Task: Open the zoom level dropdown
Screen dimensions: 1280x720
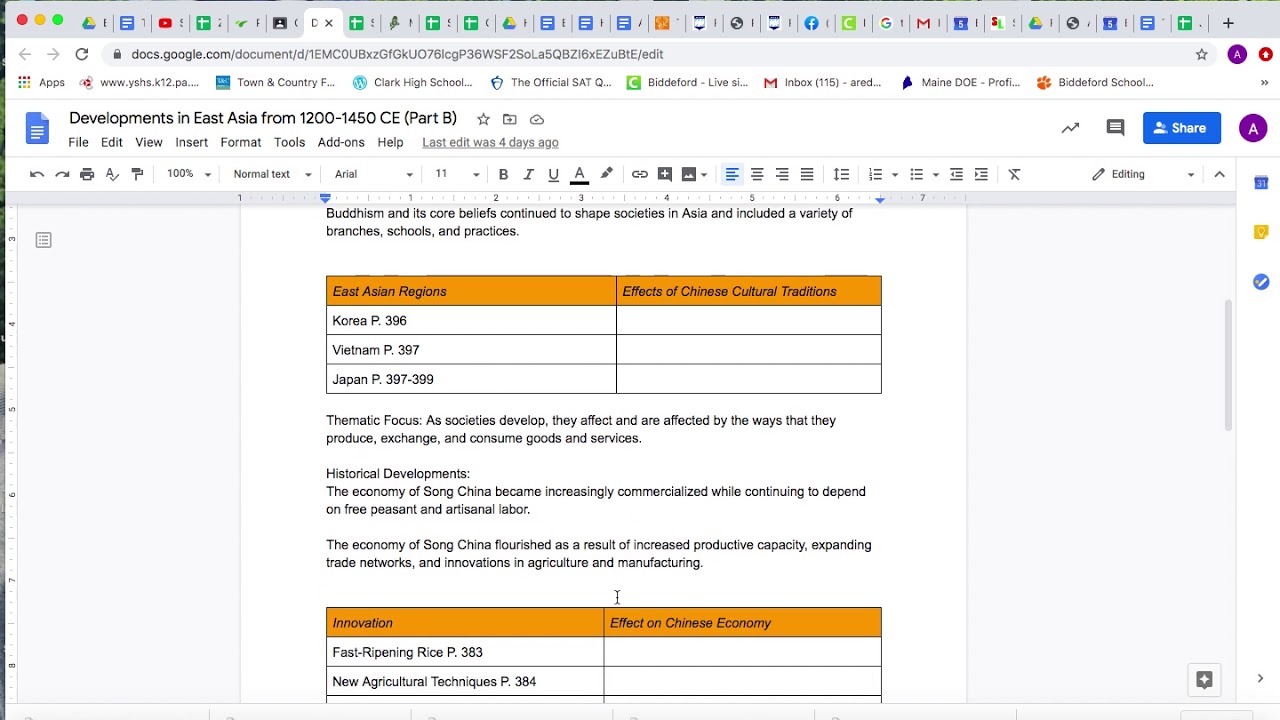Action: point(189,174)
